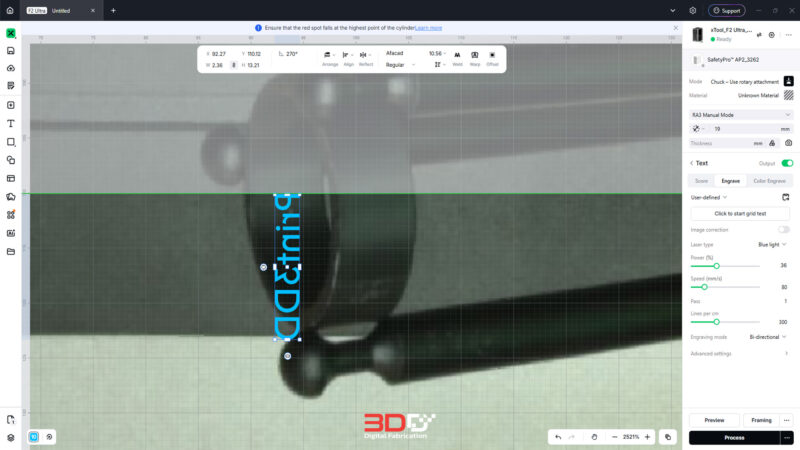The width and height of the screenshot is (800, 450).
Task: Toggle the width-height aspect ratio lock
Action: pos(234,65)
